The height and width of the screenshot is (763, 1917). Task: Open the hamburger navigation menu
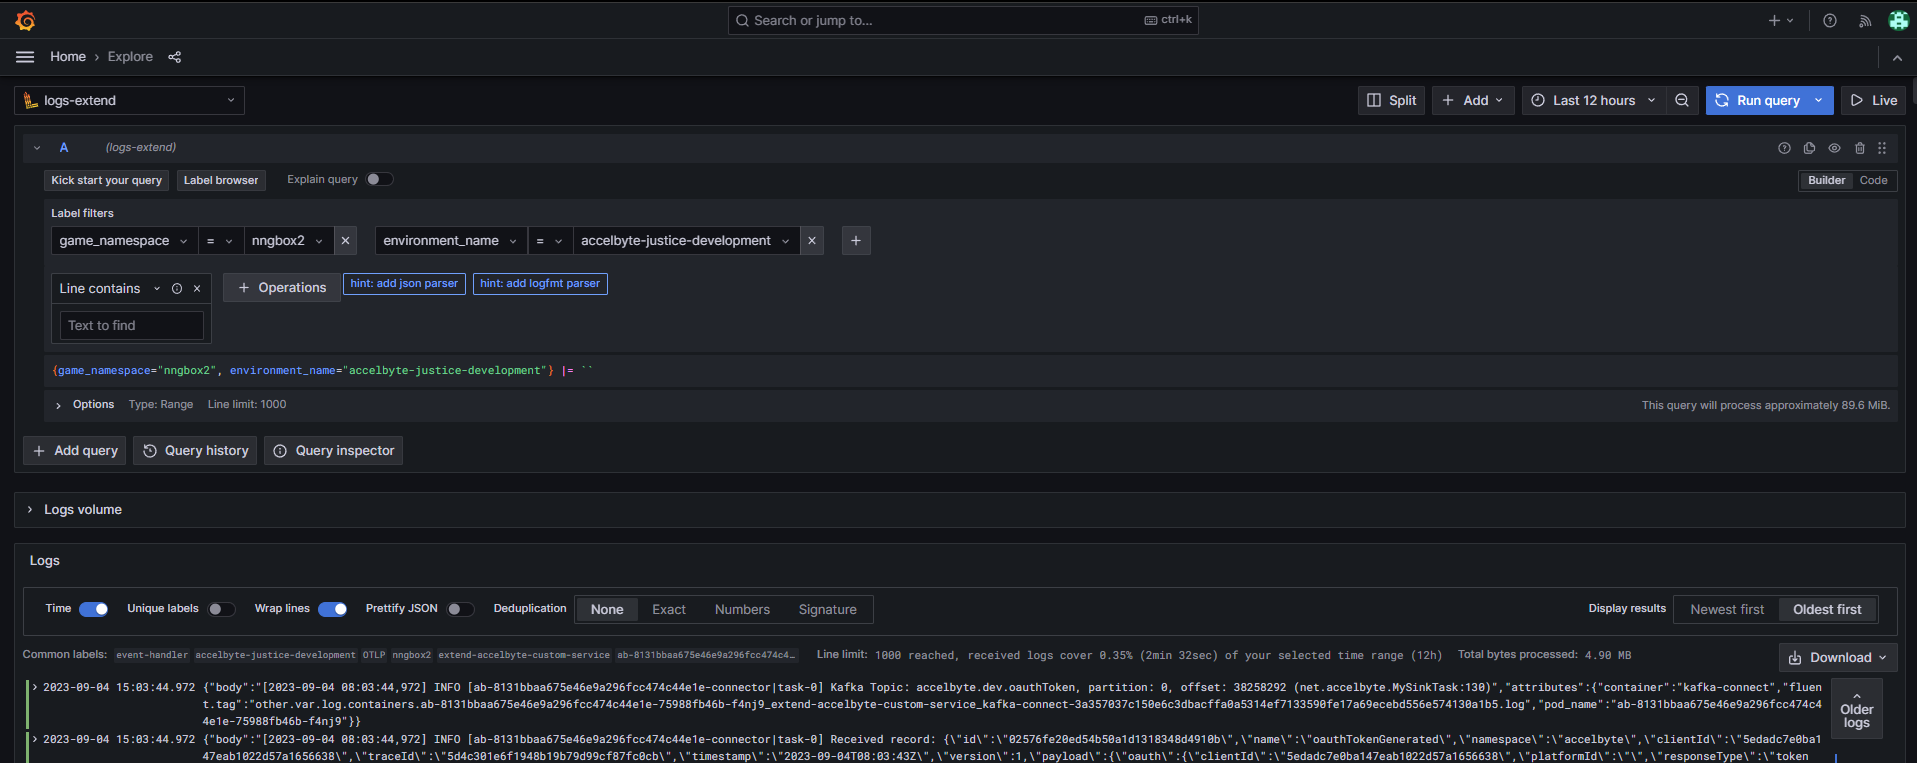pyautogui.click(x=25, y=57)
